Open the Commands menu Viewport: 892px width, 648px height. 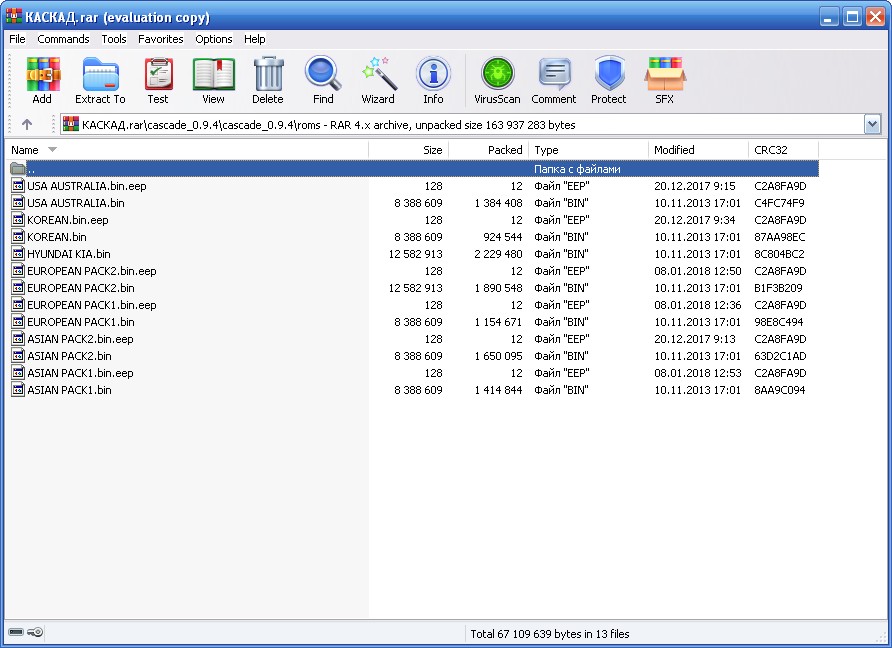(x=63, y=39)
